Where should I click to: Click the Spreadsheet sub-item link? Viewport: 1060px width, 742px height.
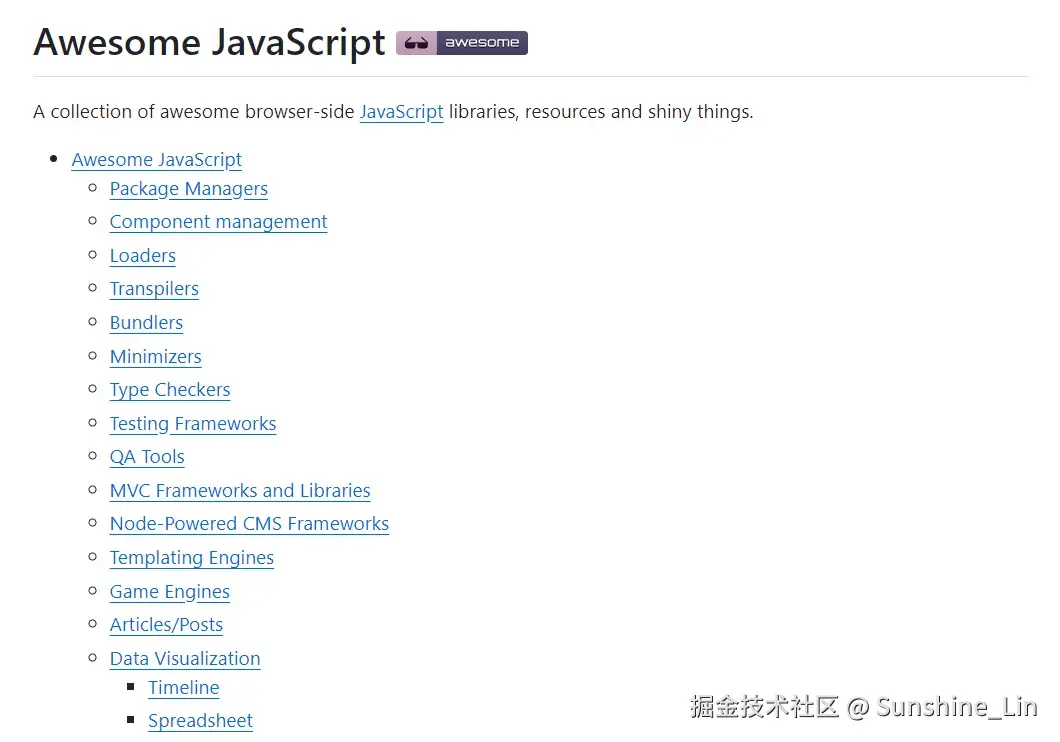point(200,721)
